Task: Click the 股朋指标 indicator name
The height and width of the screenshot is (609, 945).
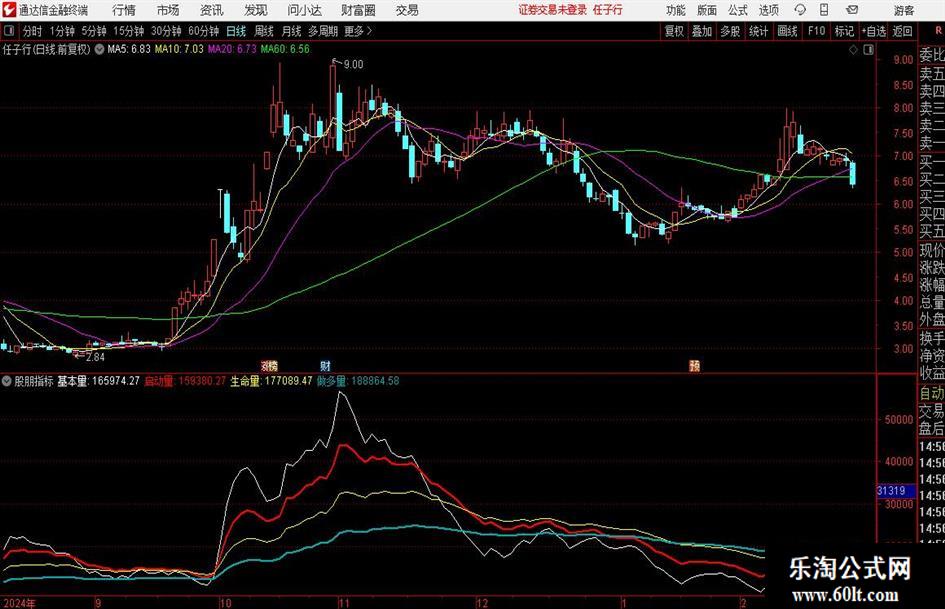Action: pyautogui.click(x=34, y=381)
